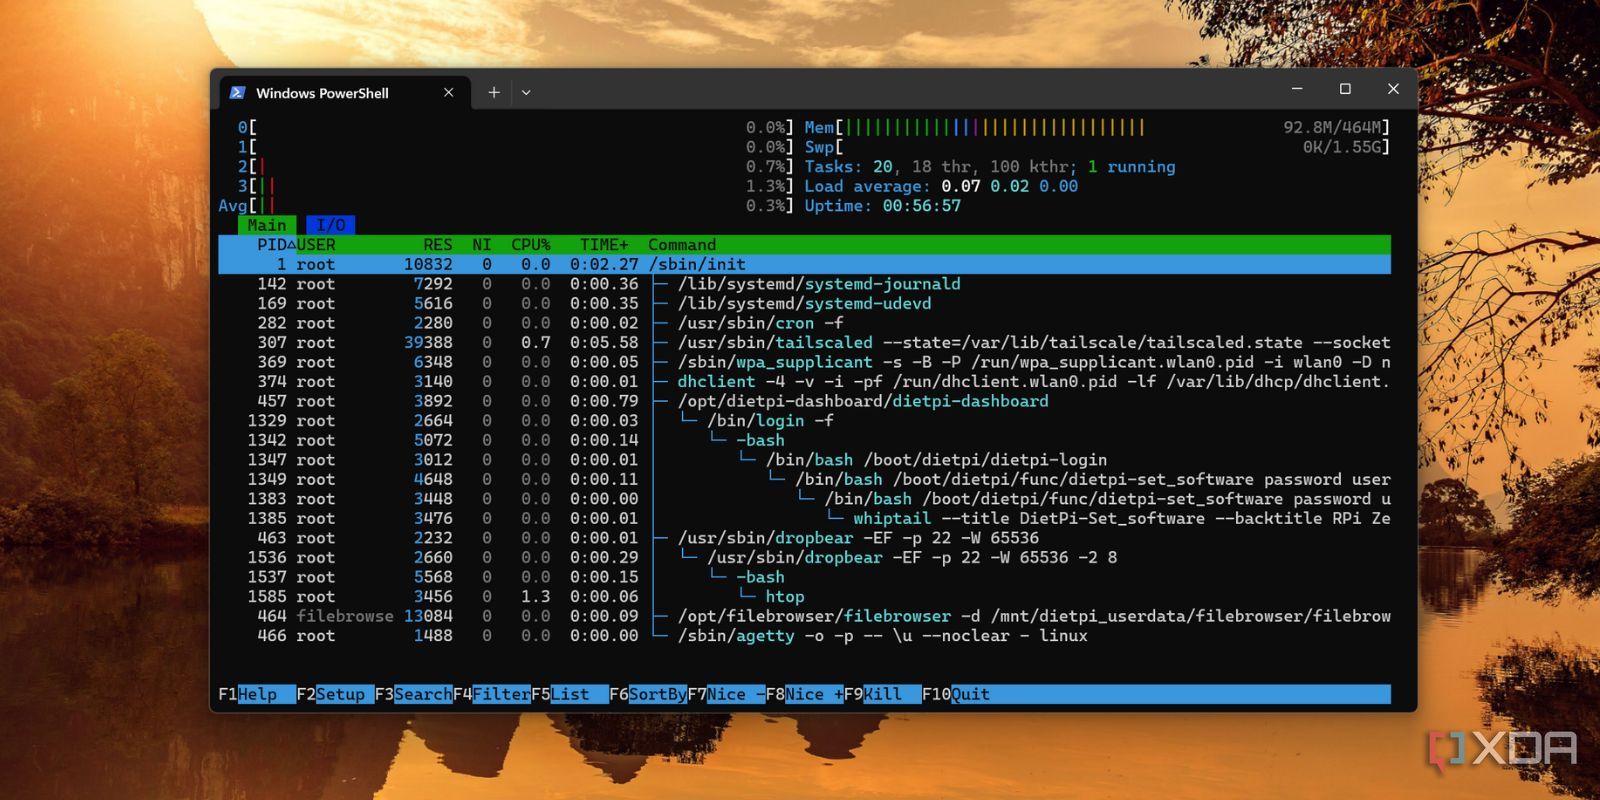Click the CPU 3 usage meter
1600x800 pixels.
coord(515,186)
